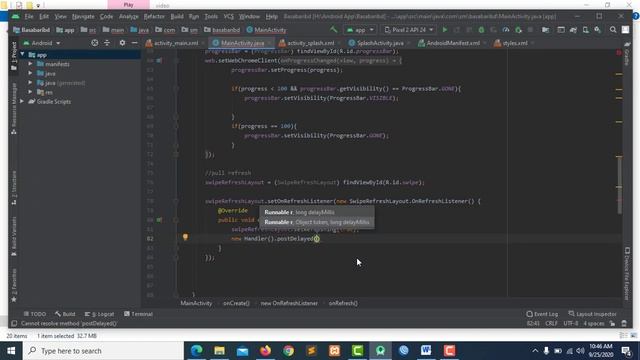Click the Sync Project with Gradle Files icon
The height and width of the screenshot is (360, 640).
573,30
